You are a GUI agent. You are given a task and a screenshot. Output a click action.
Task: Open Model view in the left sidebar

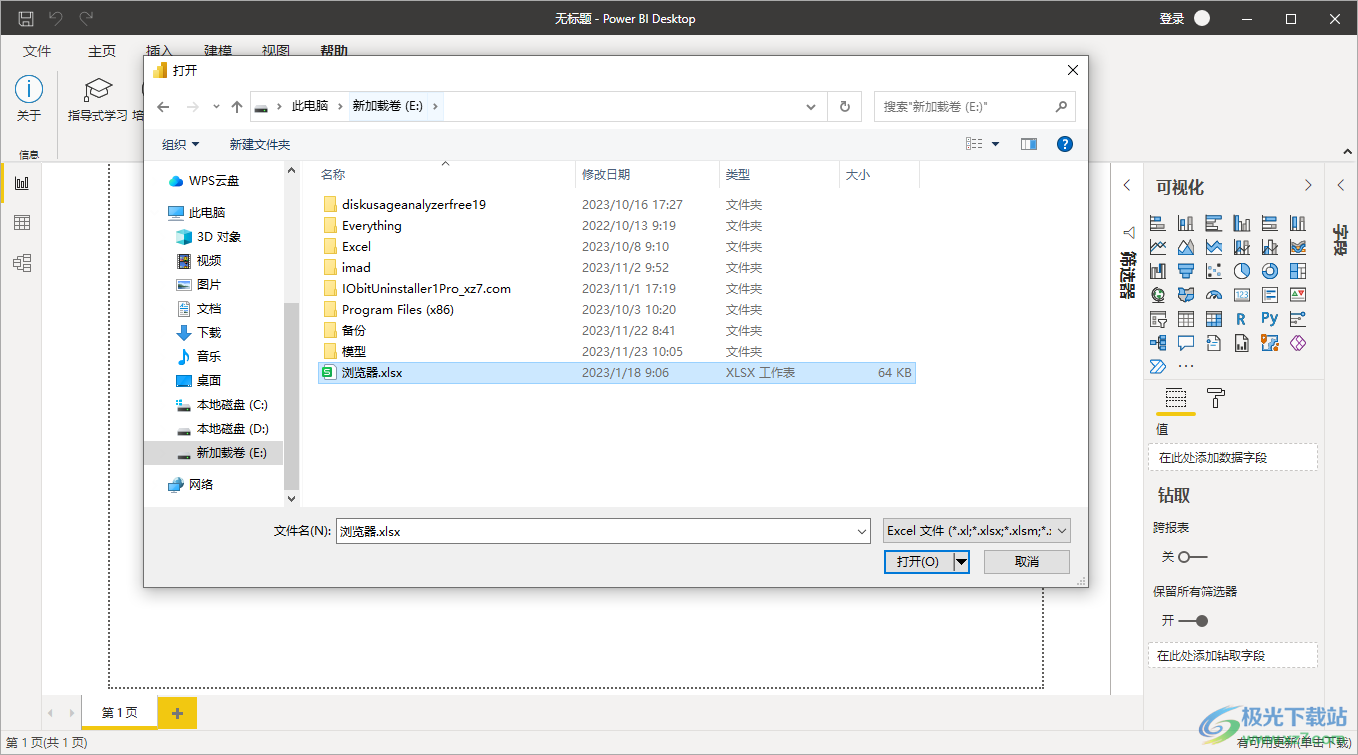[x=21, y=263]
